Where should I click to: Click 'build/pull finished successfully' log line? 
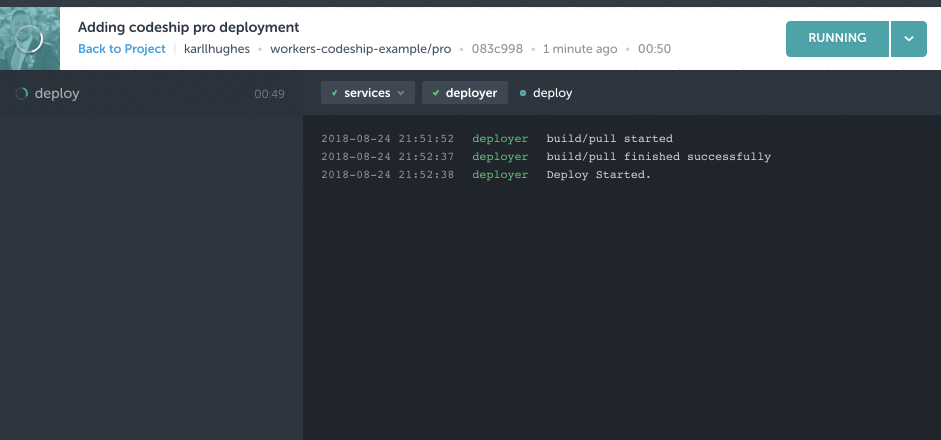point(658,157)
